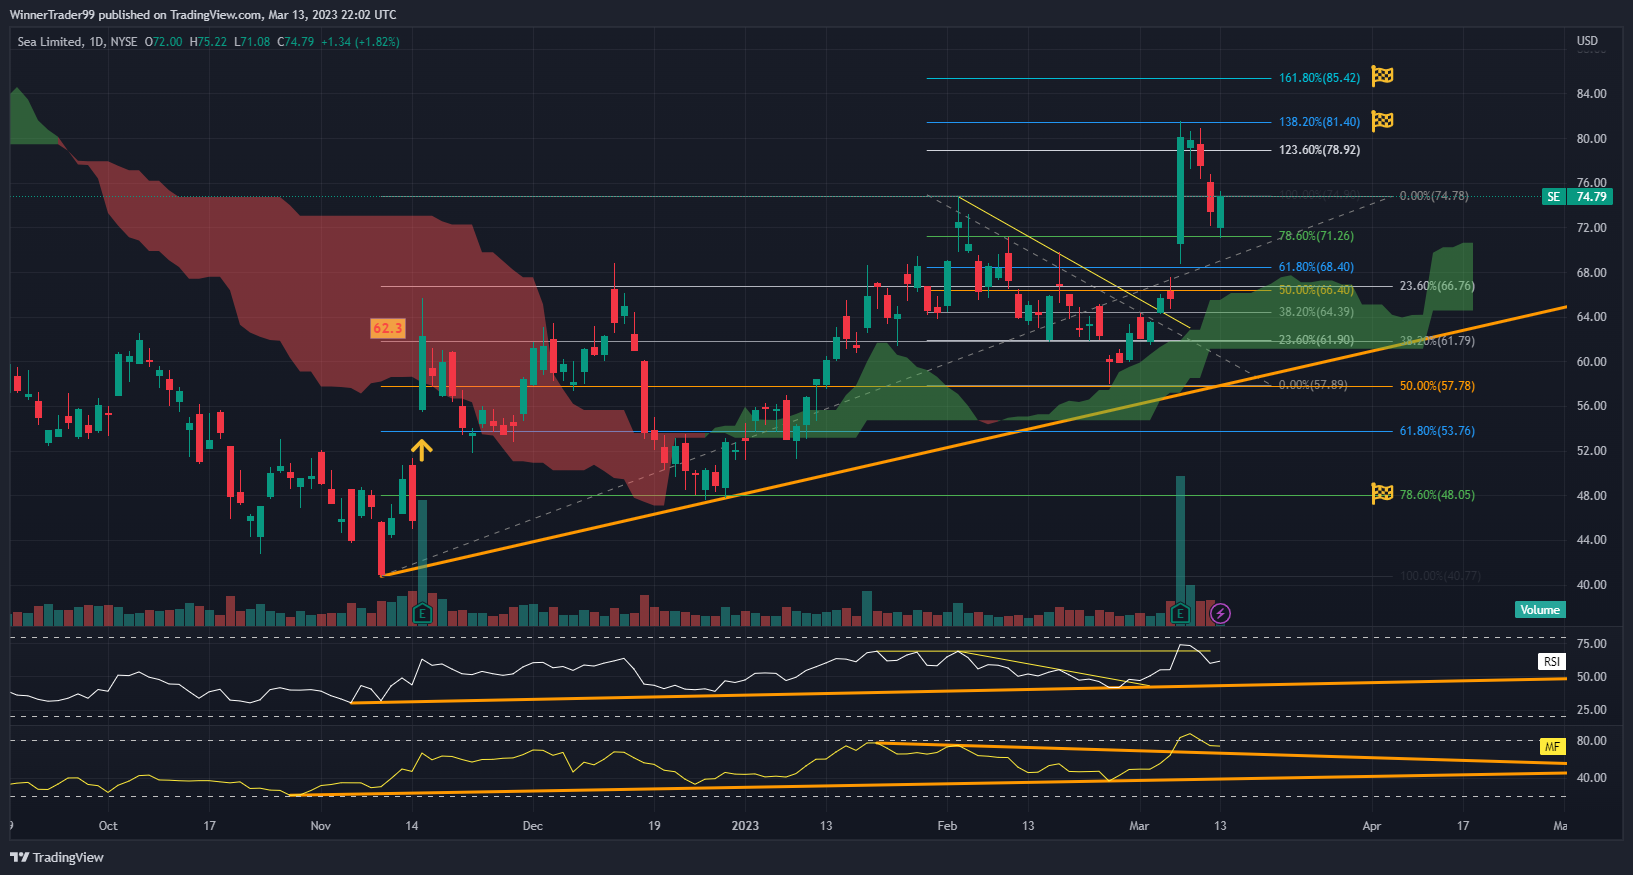Image resolution: width=1633 pixels, height=875 pixels.
Task: Select the 50.00%(66.40) Fibonacci label
Action: (x=1316, y=290)
